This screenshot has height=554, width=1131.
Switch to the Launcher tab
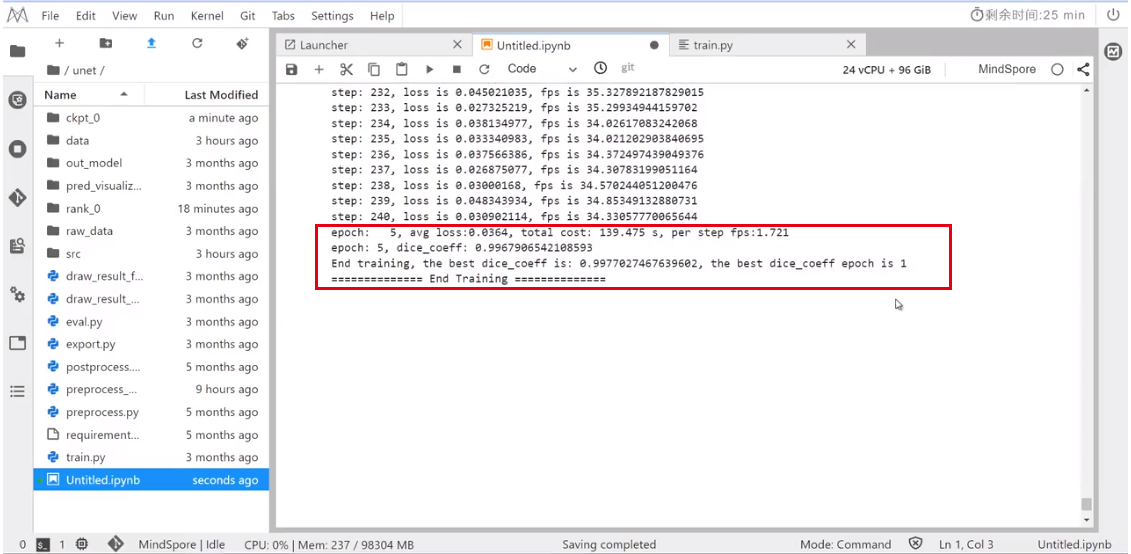tap(374, 45)
